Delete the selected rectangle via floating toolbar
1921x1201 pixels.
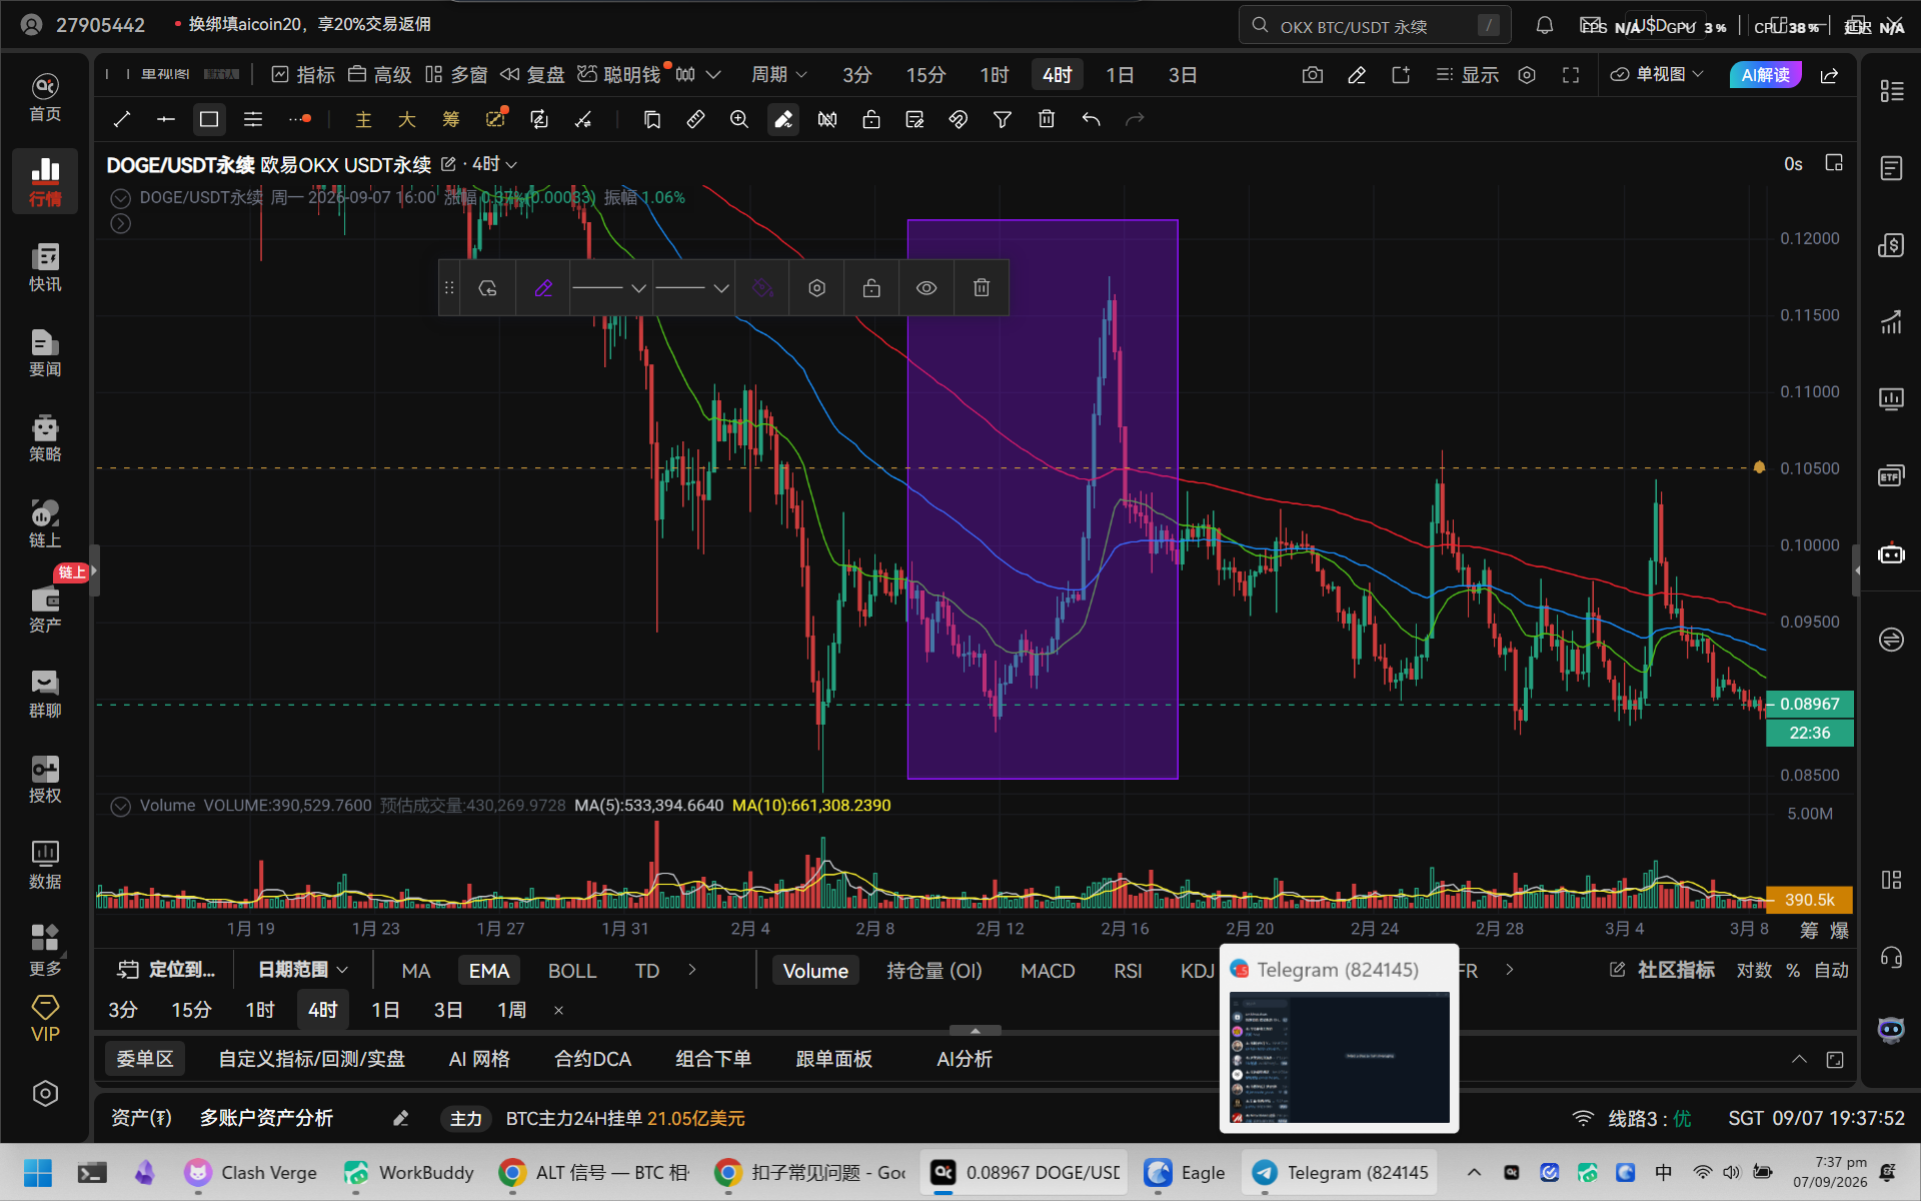click(x=982, y=288)
